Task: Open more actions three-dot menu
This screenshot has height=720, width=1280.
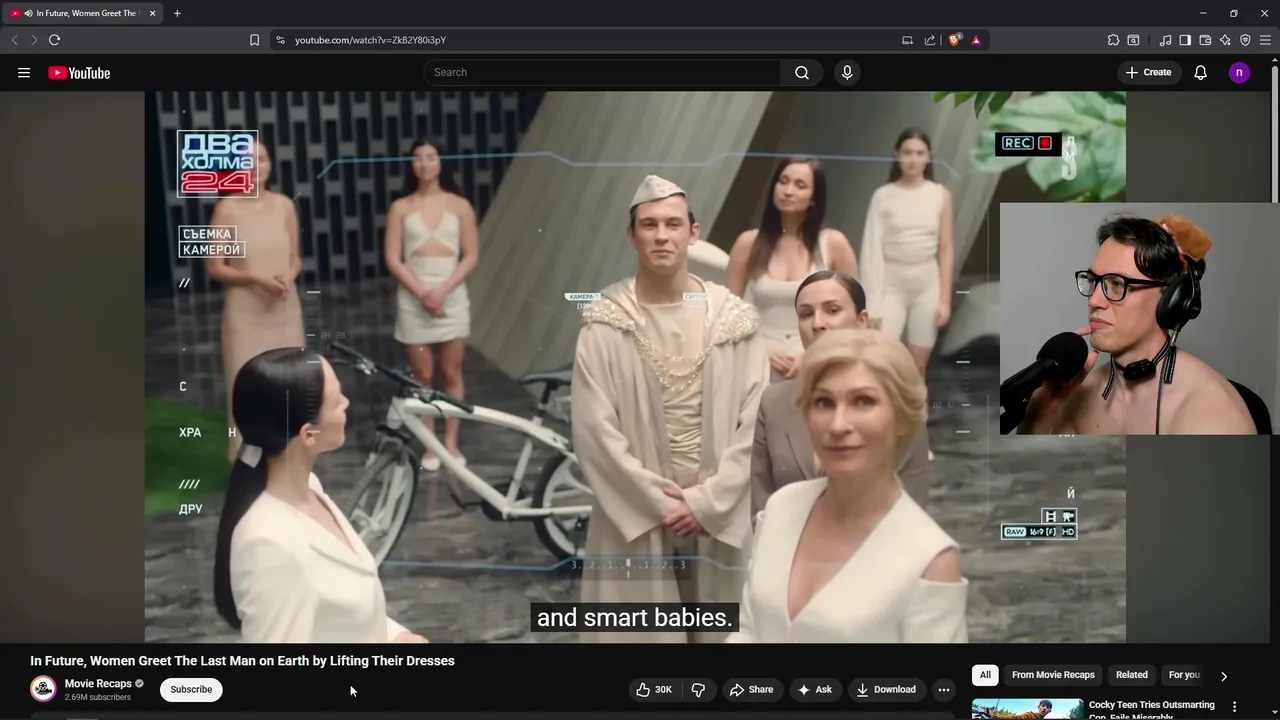Action: click(x=943, y=690)
